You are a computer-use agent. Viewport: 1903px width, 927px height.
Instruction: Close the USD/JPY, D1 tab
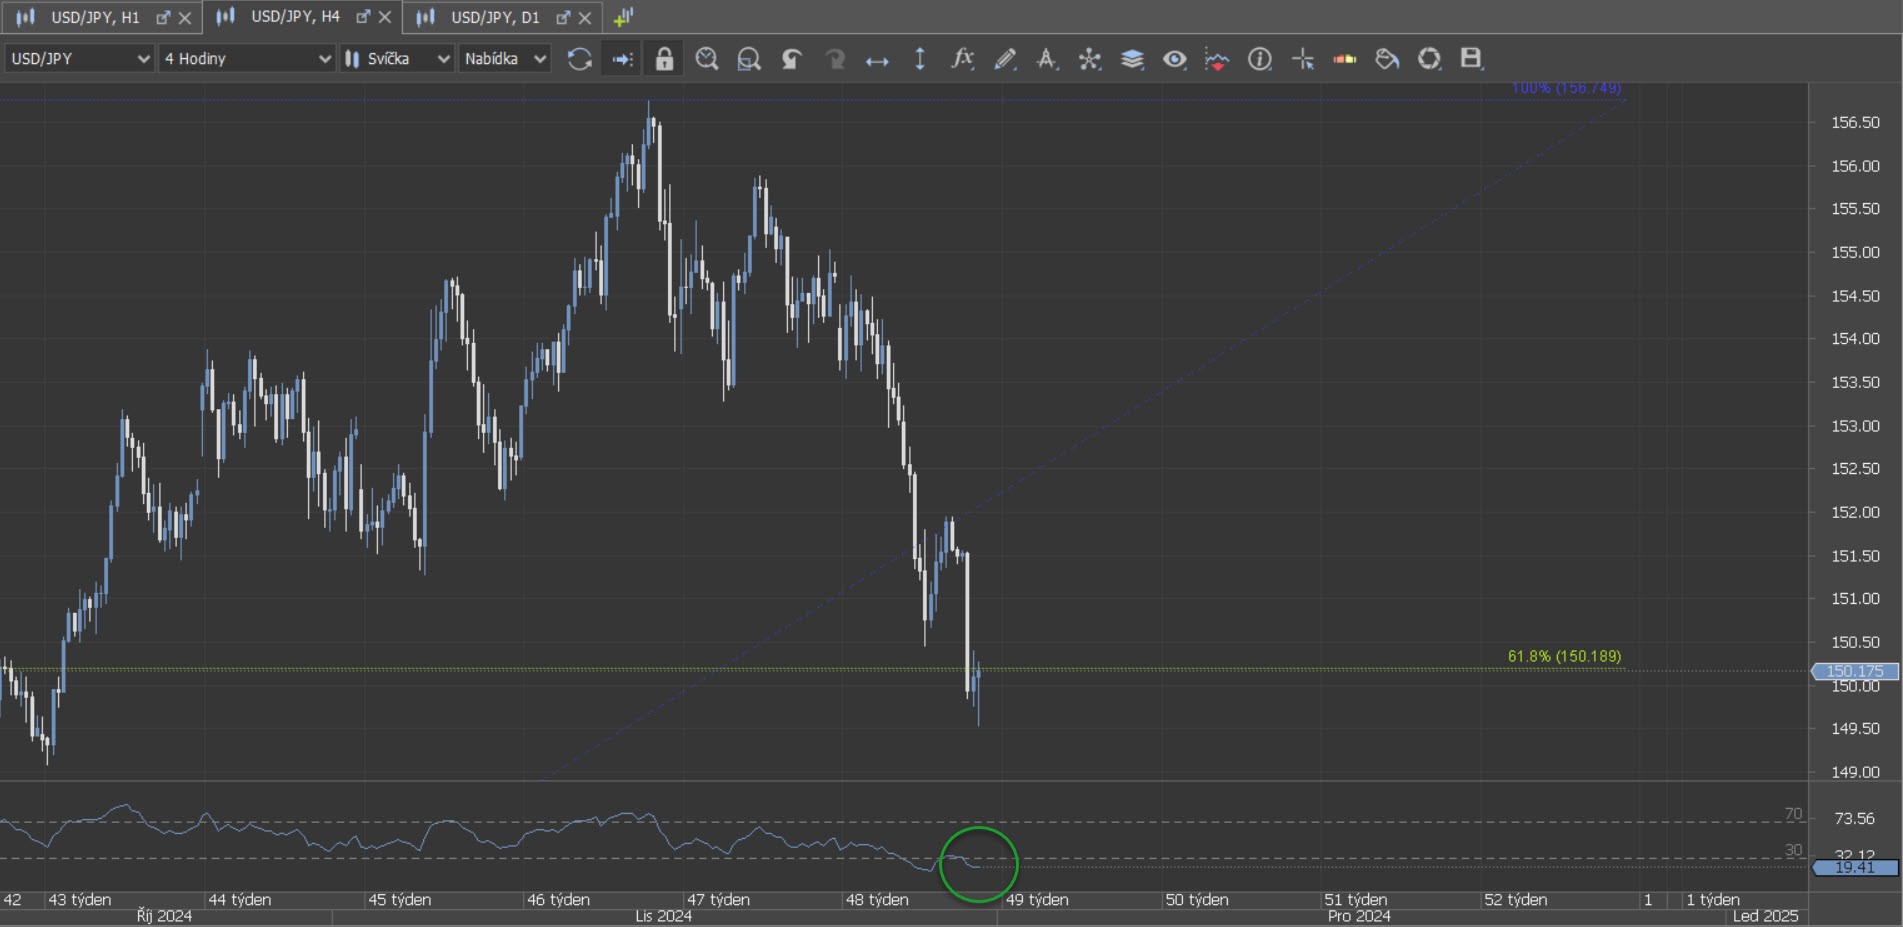point(585,17)
